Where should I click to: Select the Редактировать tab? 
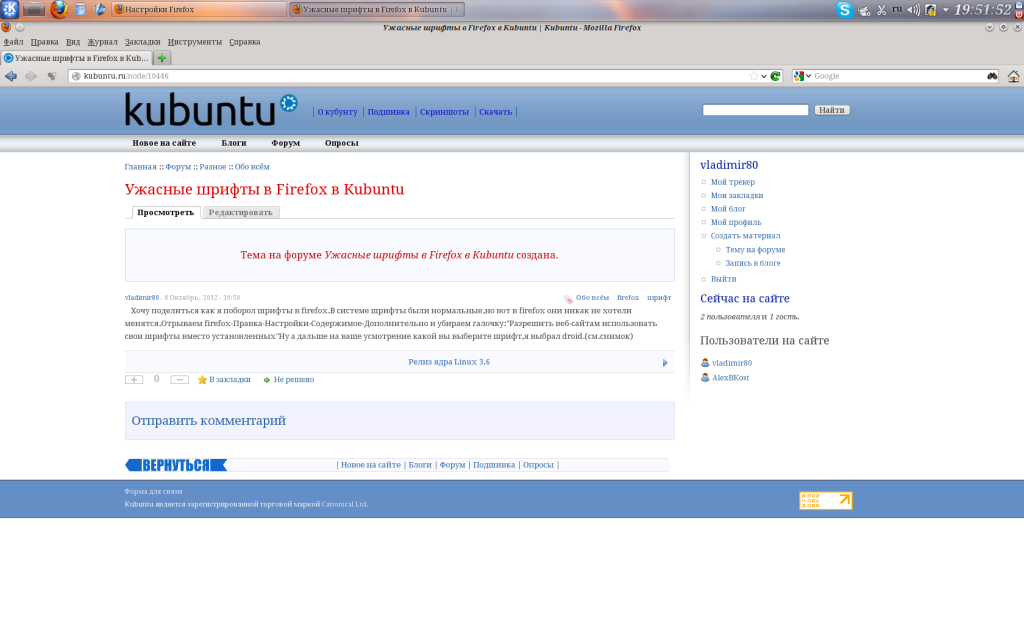click(x=240, y=212)
